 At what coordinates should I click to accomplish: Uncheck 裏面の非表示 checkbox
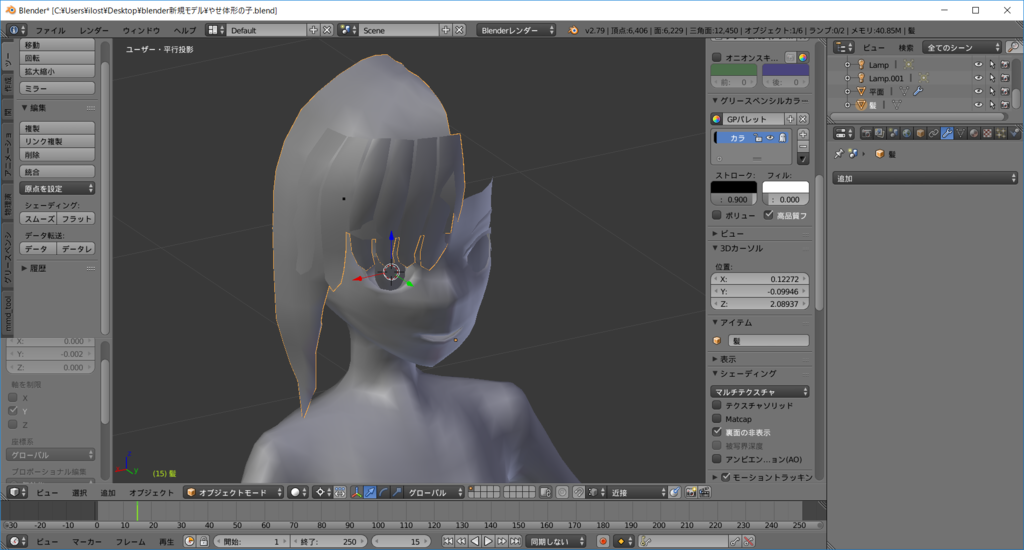pyautogui.click(x=717, y=432)
